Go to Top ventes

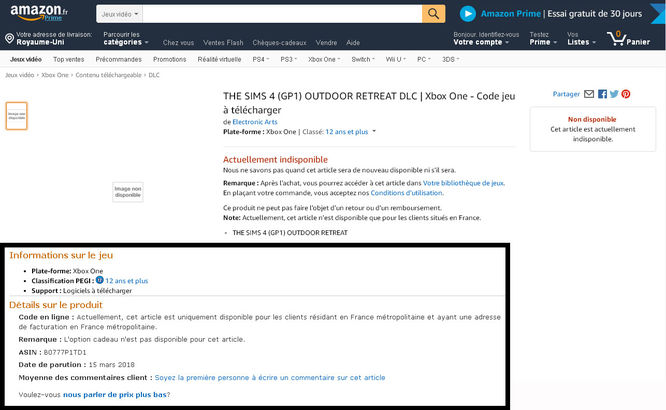point(68,59)
